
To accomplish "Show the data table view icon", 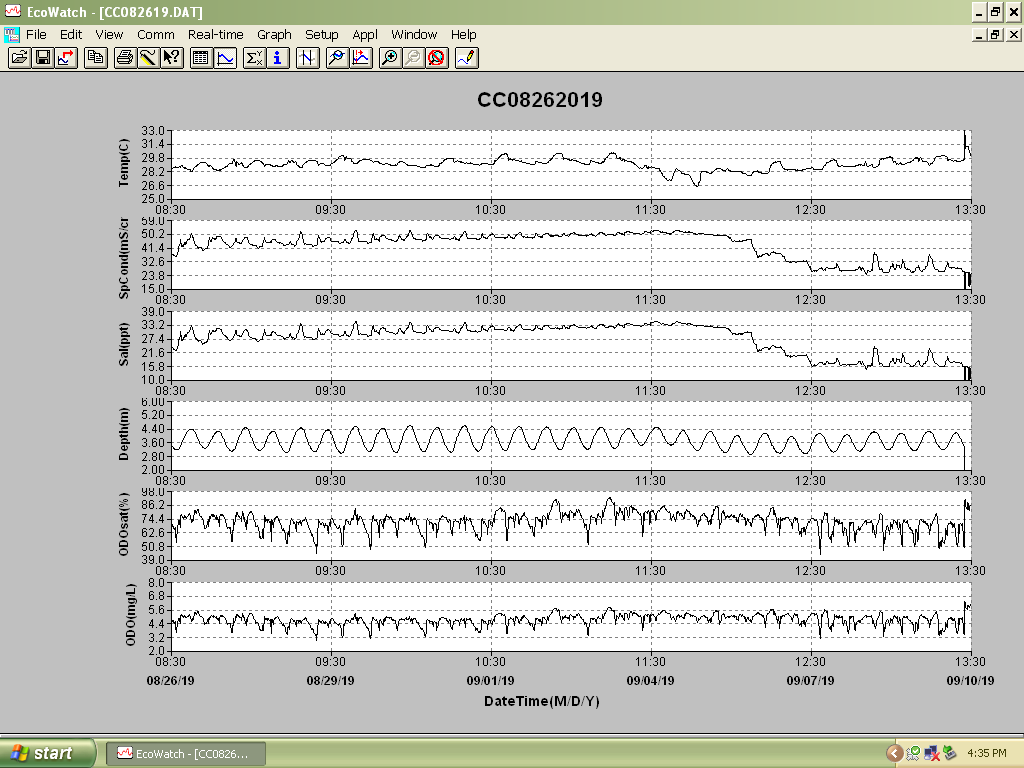I will tap(201, 58).
